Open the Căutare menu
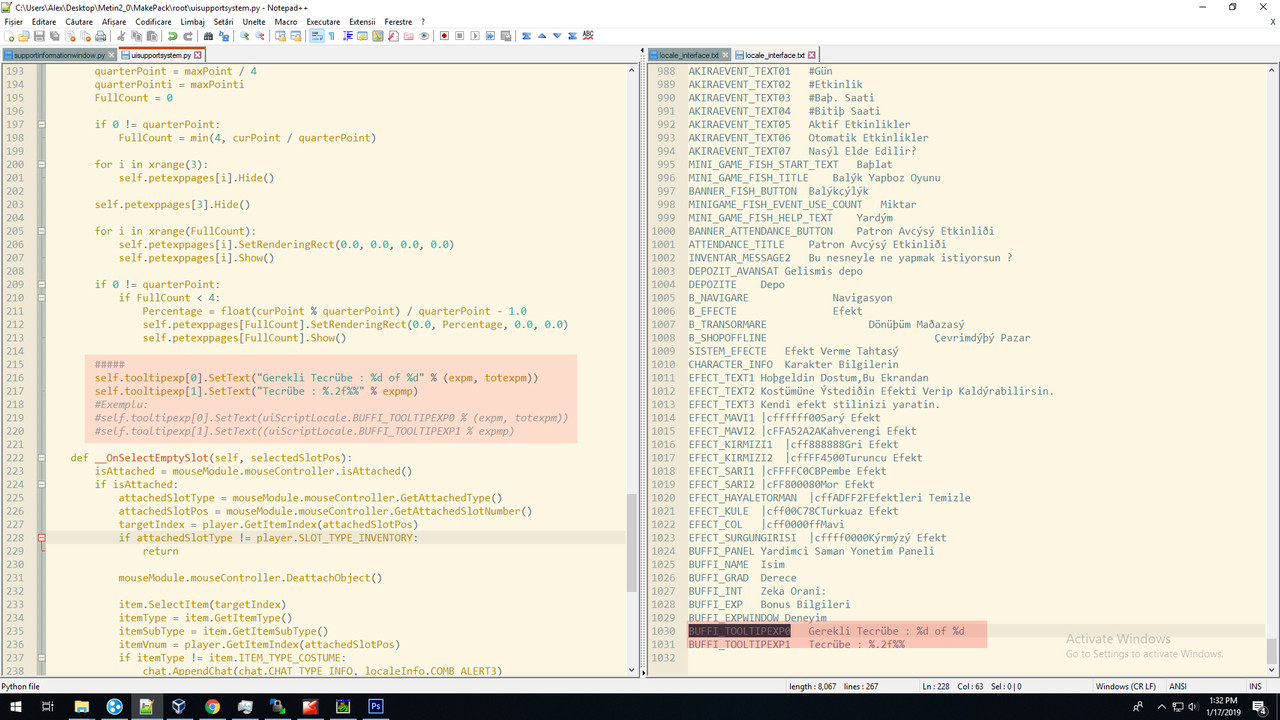Viewport: 1280px width, 720px height. [79, 21]
